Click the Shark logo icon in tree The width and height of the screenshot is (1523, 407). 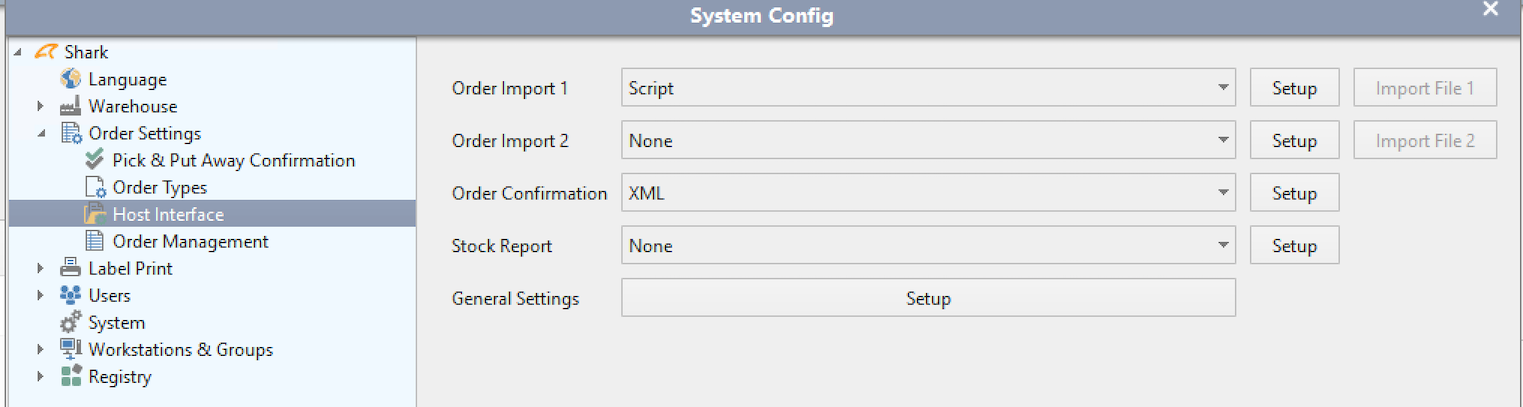[x=46, y=52]
